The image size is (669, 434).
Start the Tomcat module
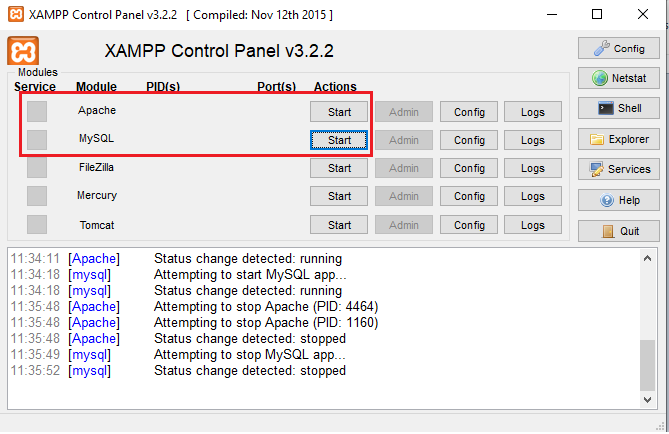[x=339, y=225]
